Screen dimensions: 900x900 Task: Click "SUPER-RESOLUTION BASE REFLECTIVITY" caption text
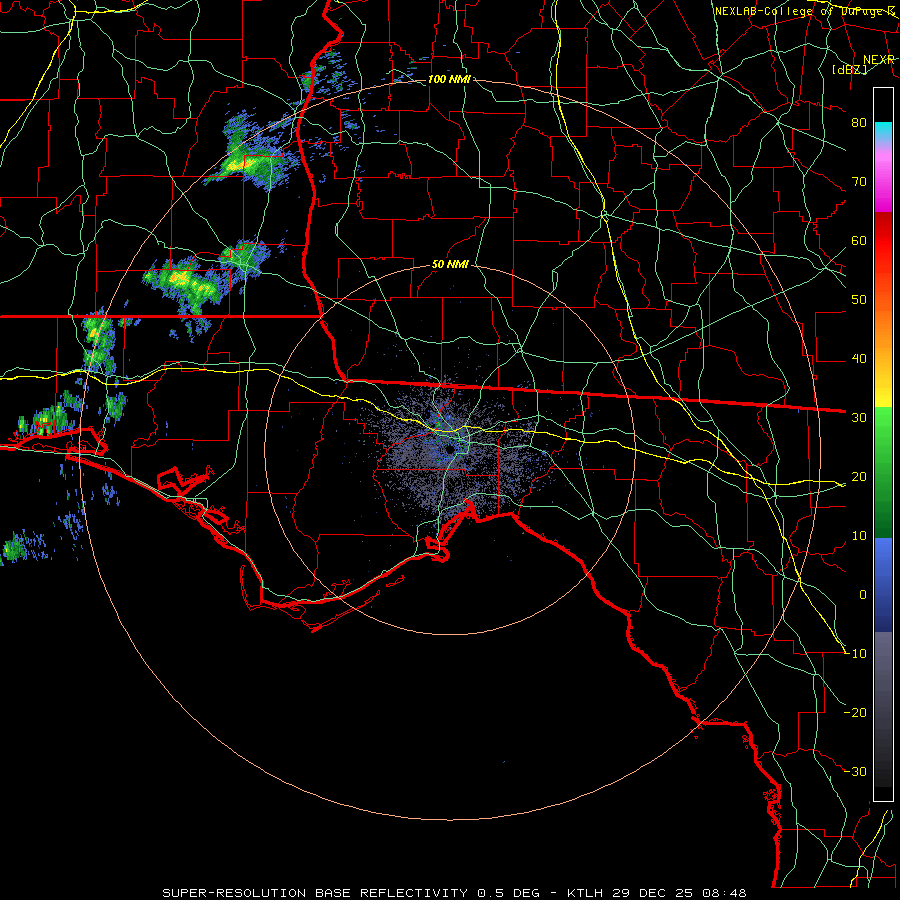tap(315, 893)
